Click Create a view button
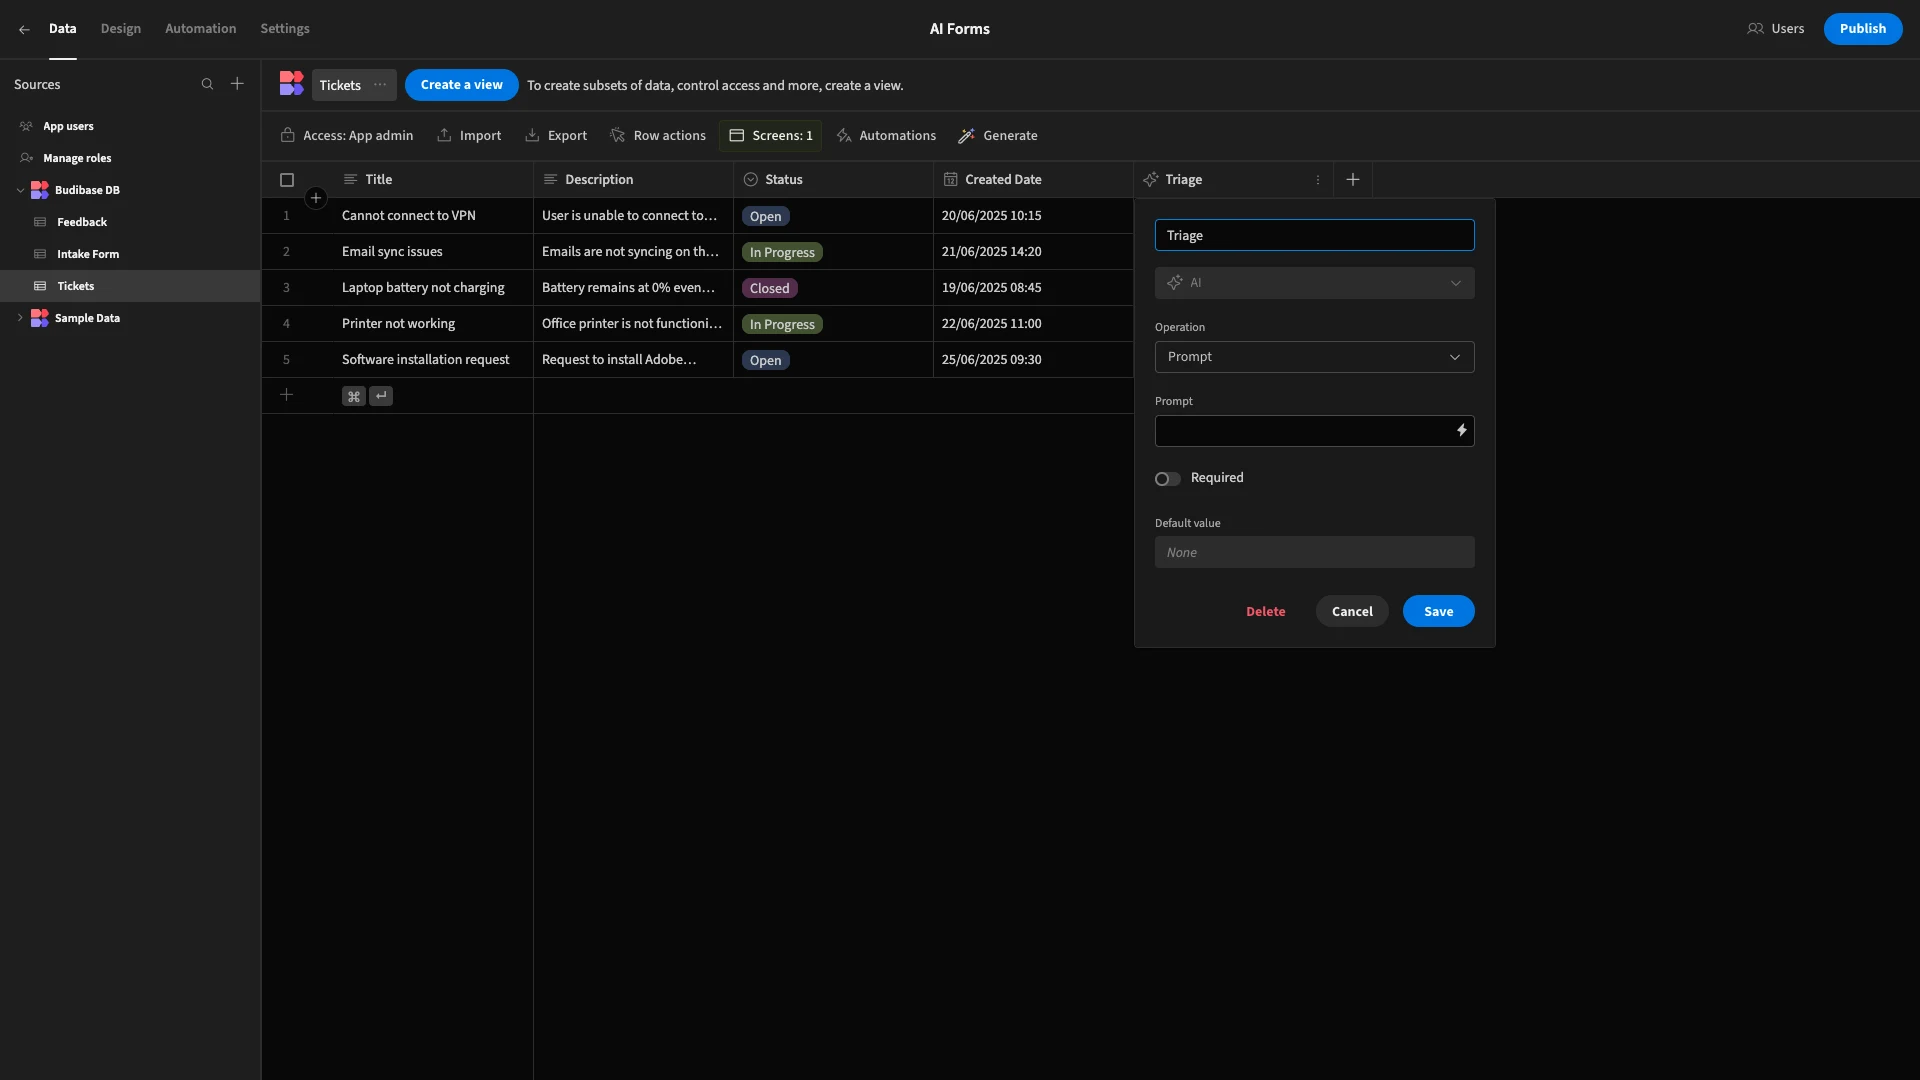 pyautogui.click(x=461, y=85)
